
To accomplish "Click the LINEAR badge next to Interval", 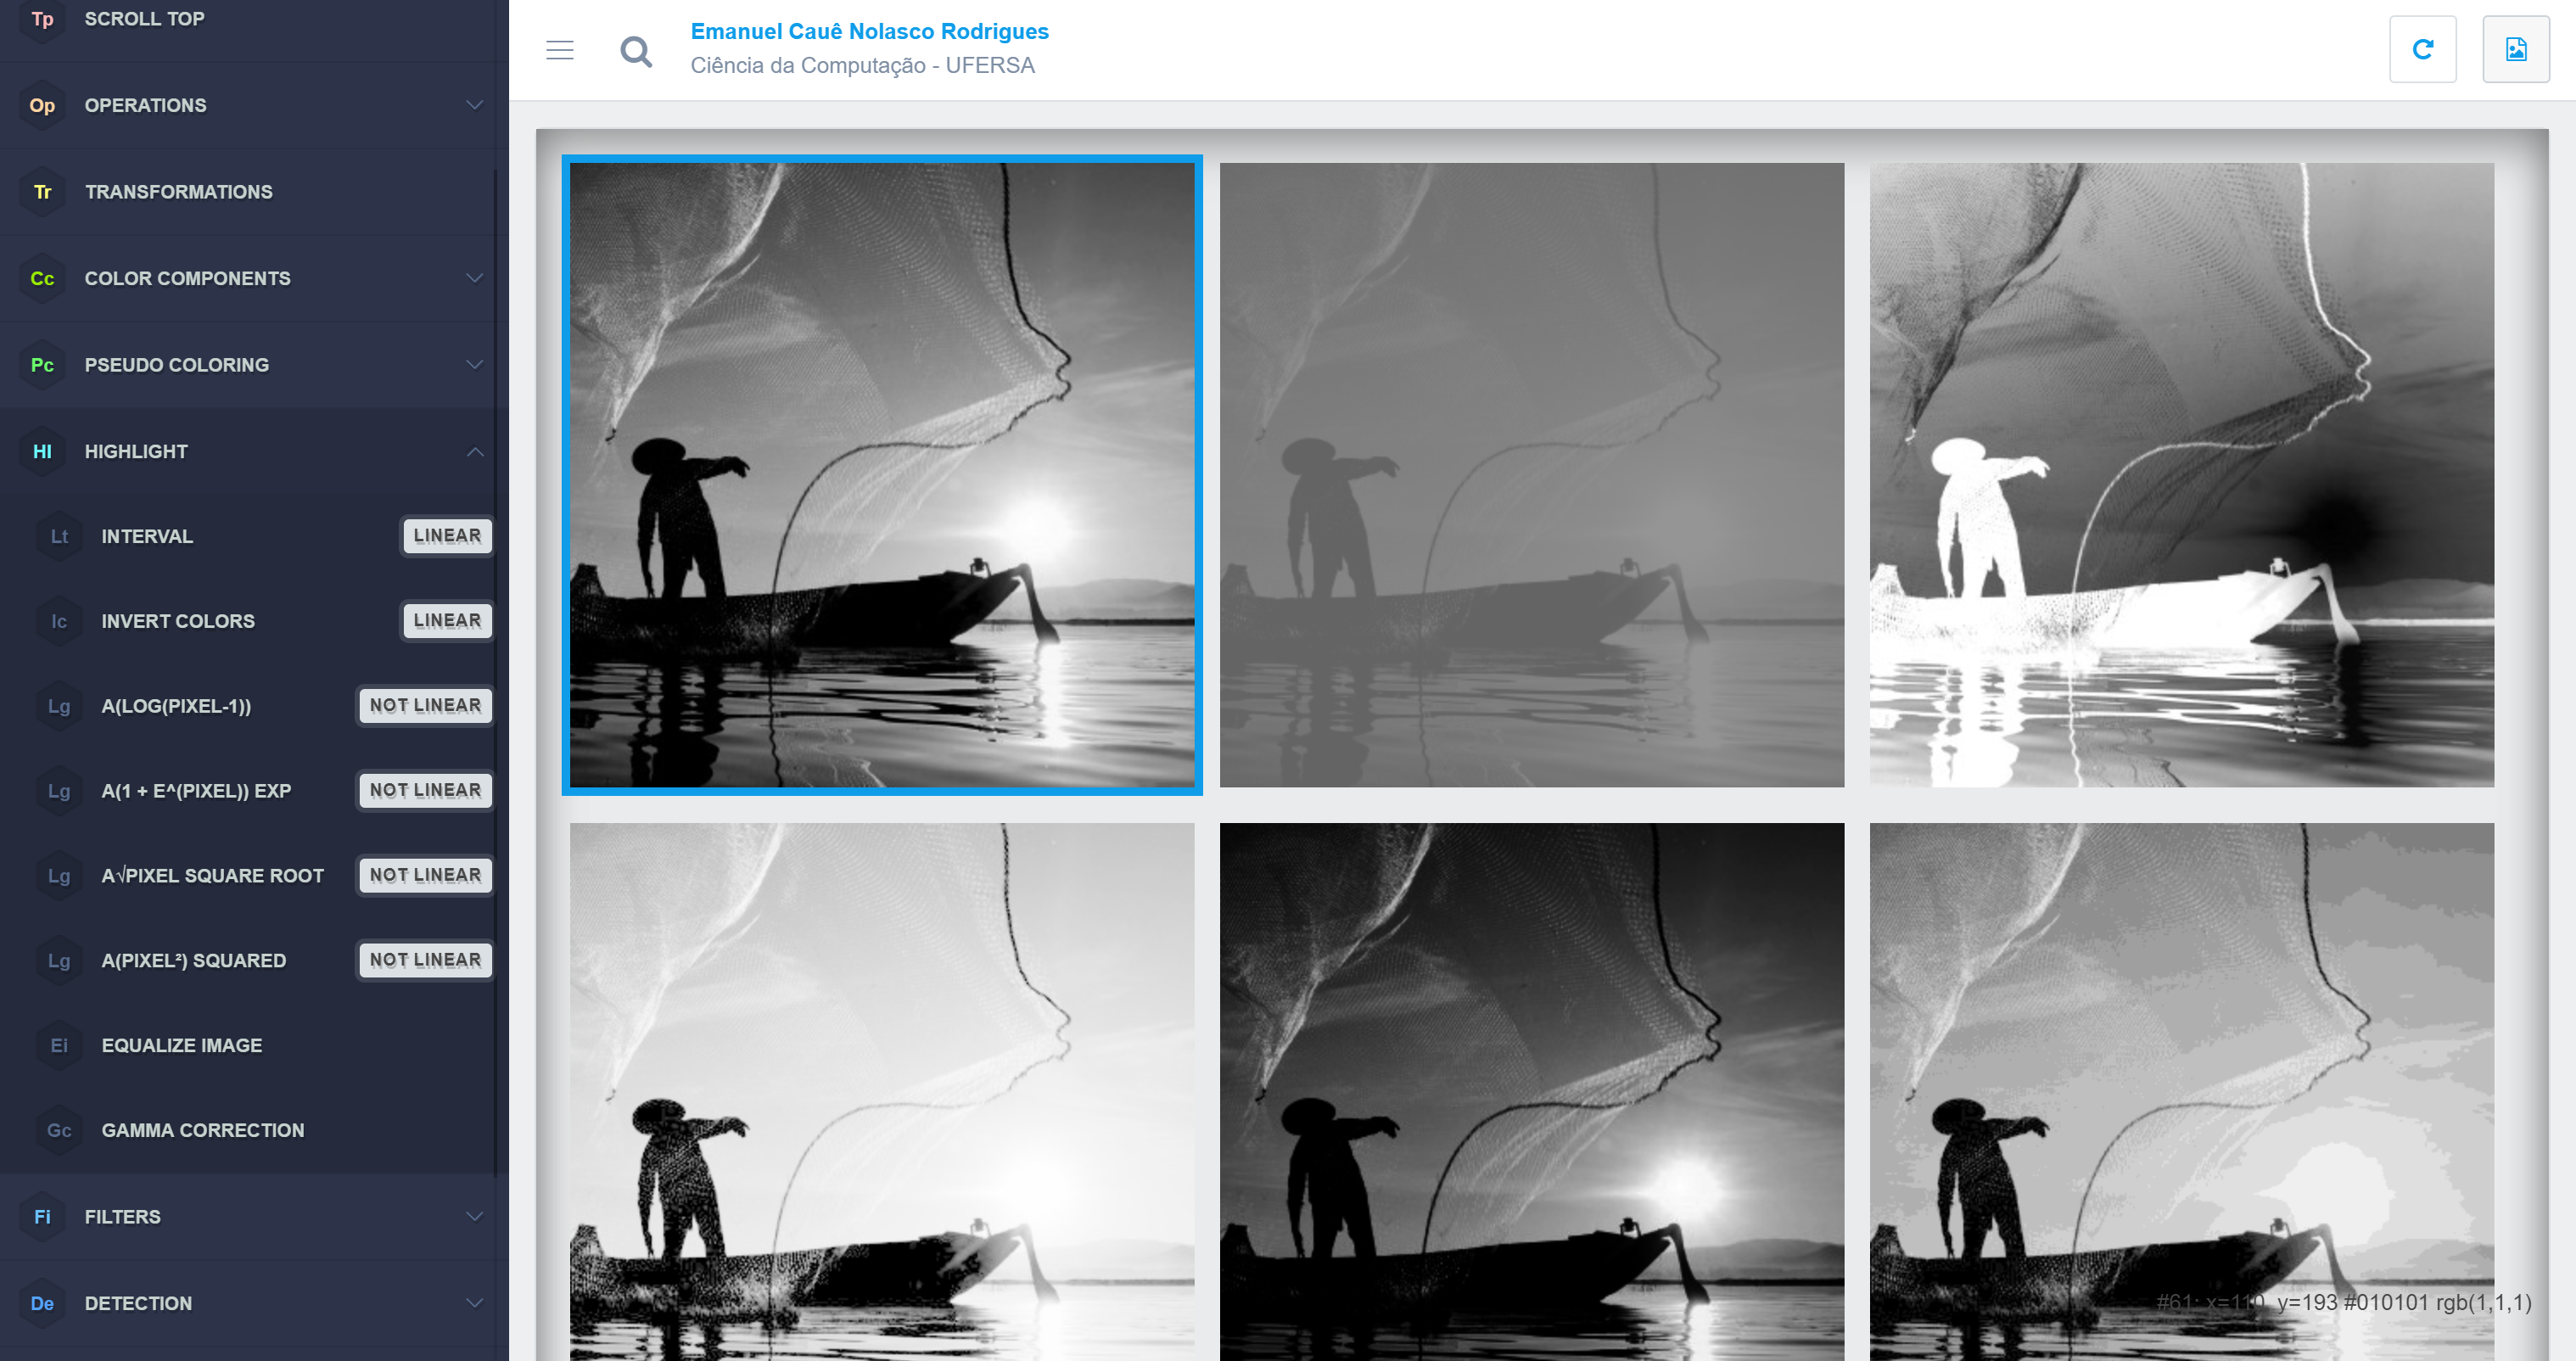I will point(447,536).
